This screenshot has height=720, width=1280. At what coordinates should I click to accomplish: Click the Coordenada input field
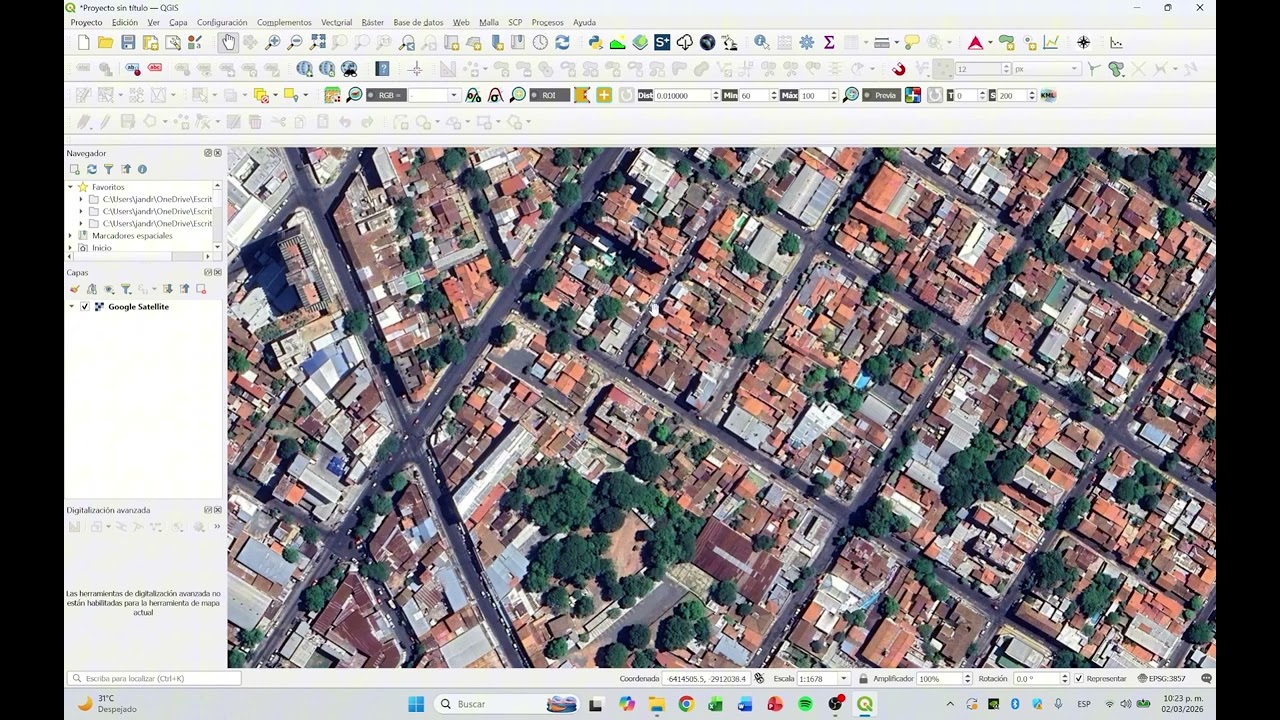(x=707, y=678)
